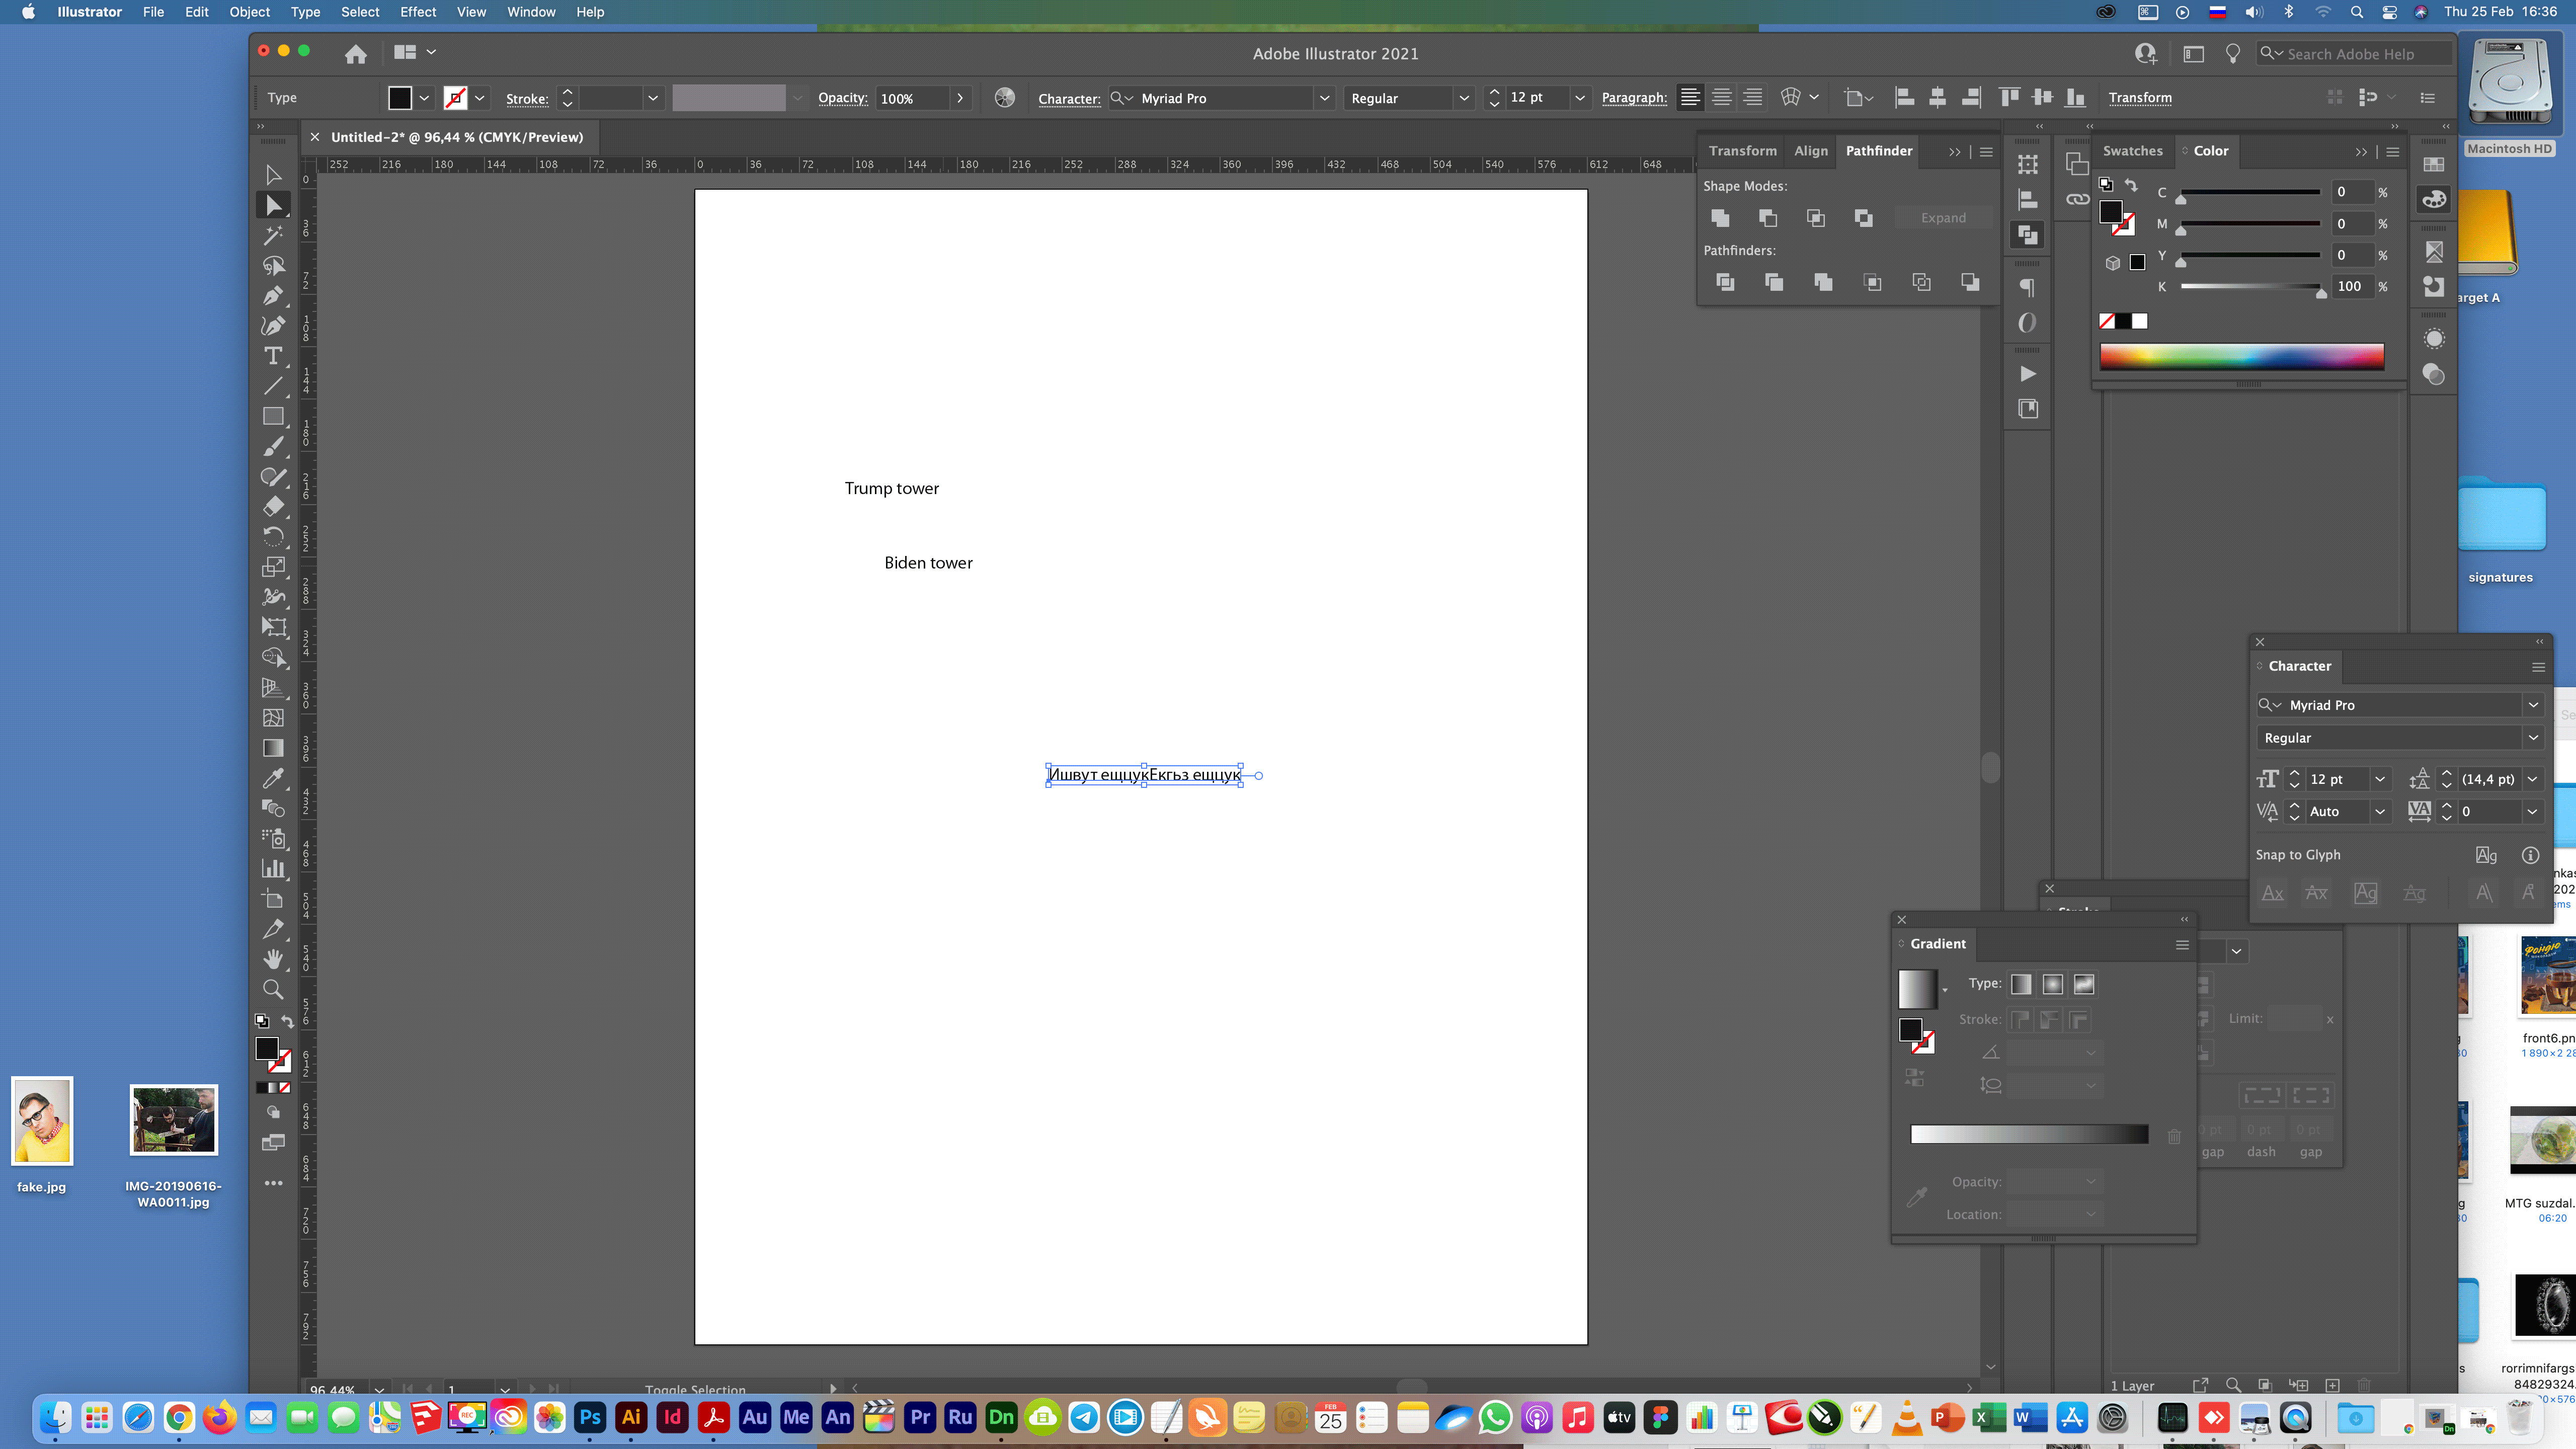This screenshot has width=2576, height=1449.
Task: Apply the Unite shape mode in Pathfinder
Action: (1721, 218)
